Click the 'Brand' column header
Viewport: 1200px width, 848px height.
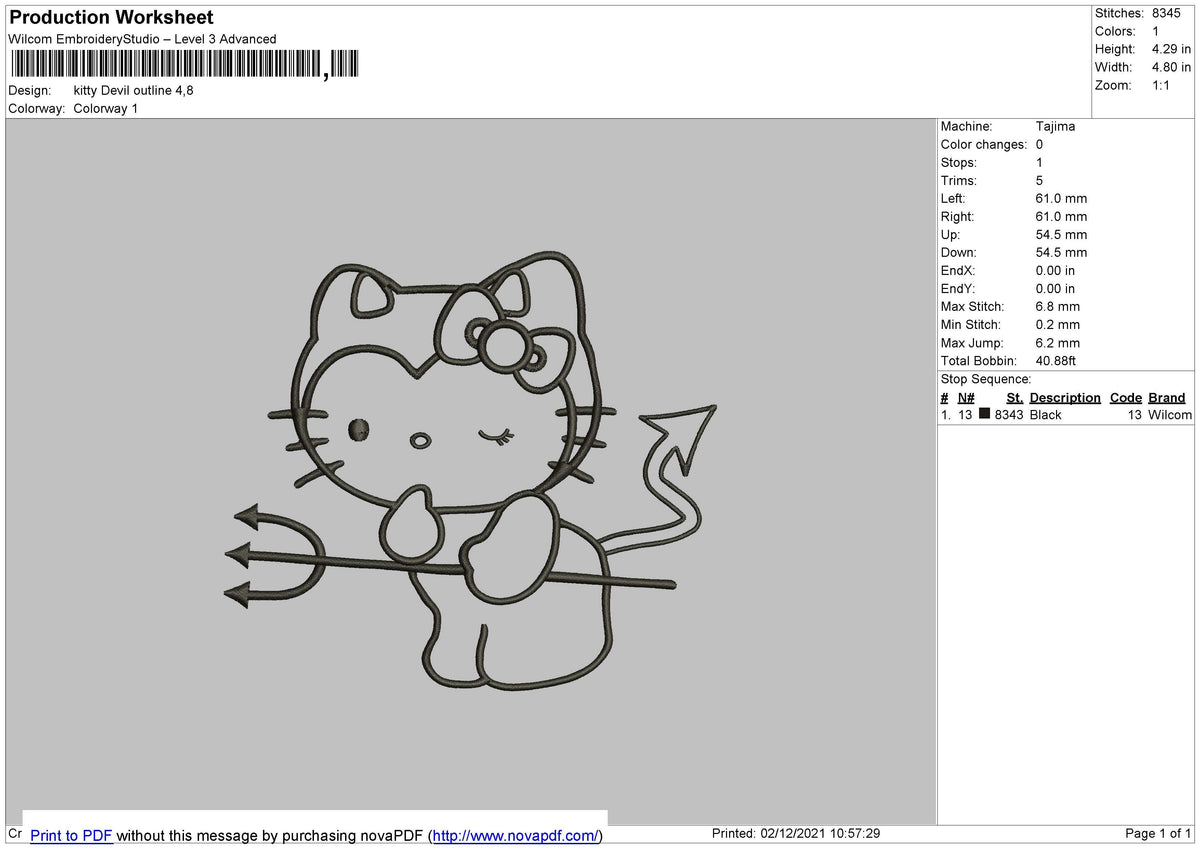[1166, 397]
